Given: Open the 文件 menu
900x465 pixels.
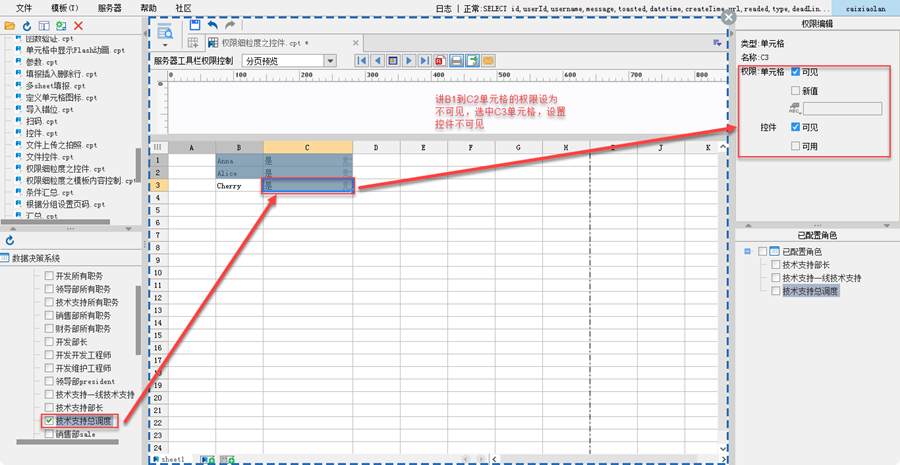Looking at the screenshot, I should pyautogui.click(x=24, y=8).
